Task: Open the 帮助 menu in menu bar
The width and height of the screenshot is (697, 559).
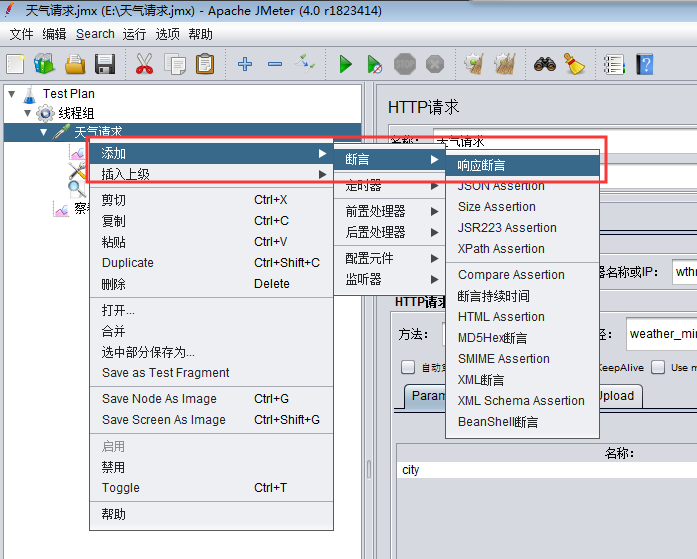Action: pos(200,34)
